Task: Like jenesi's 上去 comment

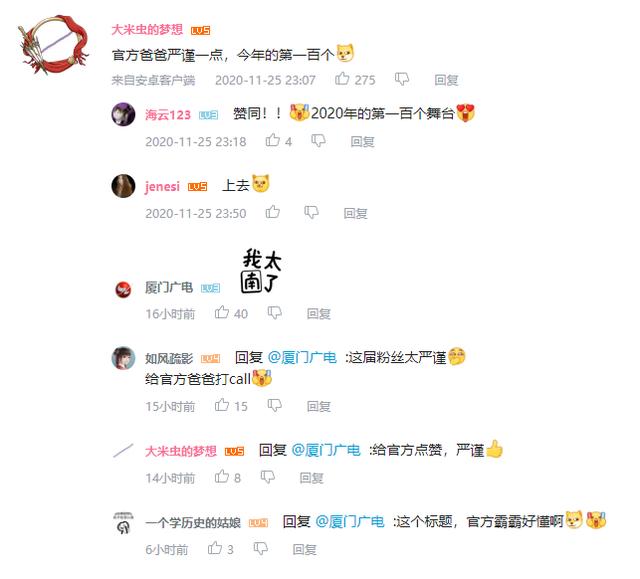Action: click(x=273, y=212)
